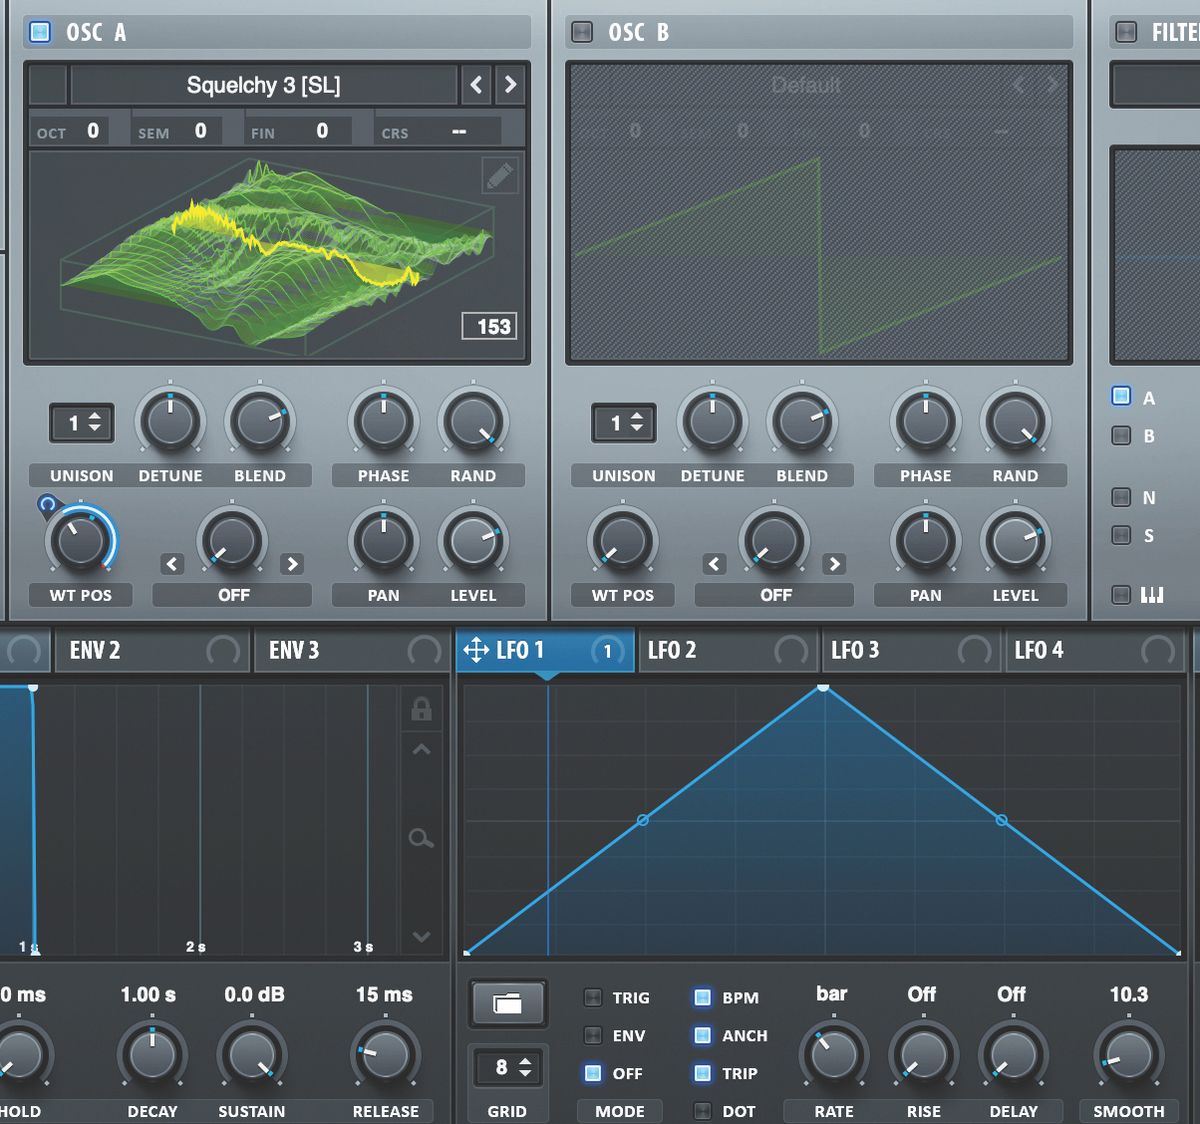Click the Squelchy 3 [SL] preset name

coord(265,85)
